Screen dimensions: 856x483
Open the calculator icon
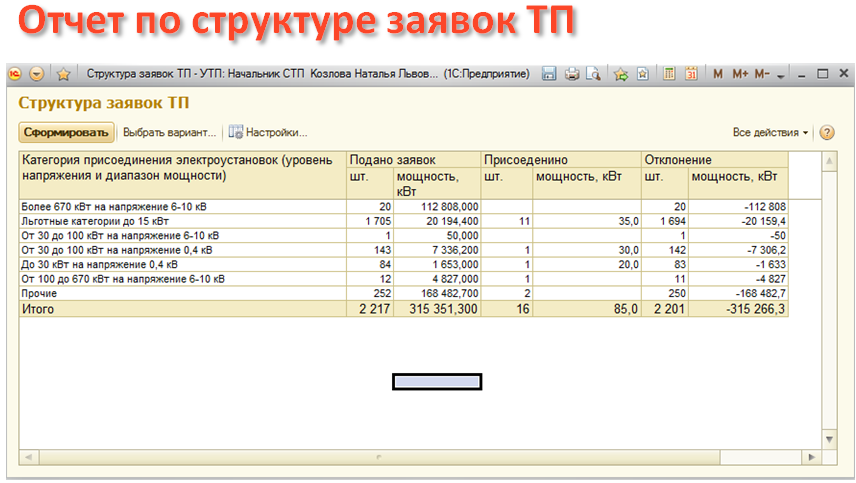click(x=669, y=74)
